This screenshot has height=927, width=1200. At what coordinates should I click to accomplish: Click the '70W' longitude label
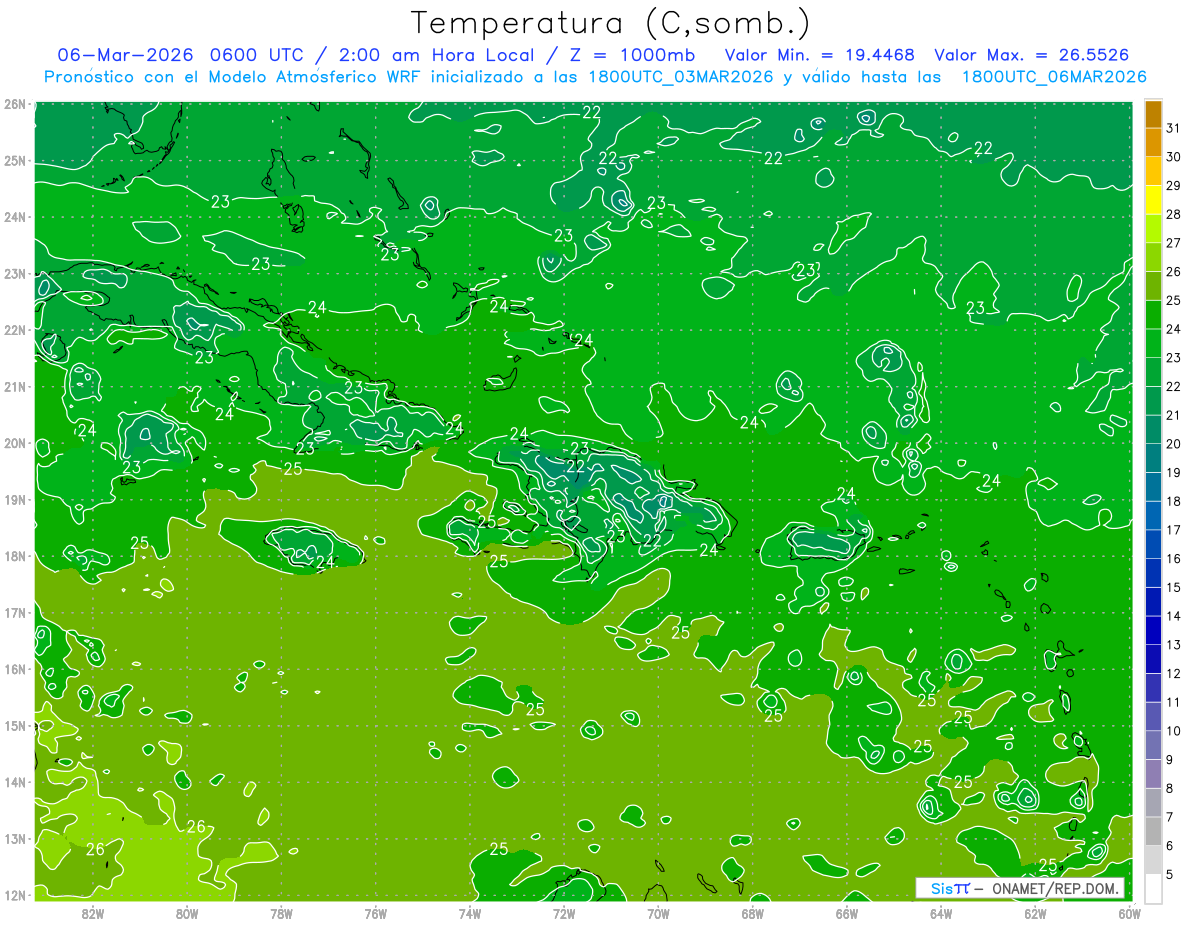[657, 913]
